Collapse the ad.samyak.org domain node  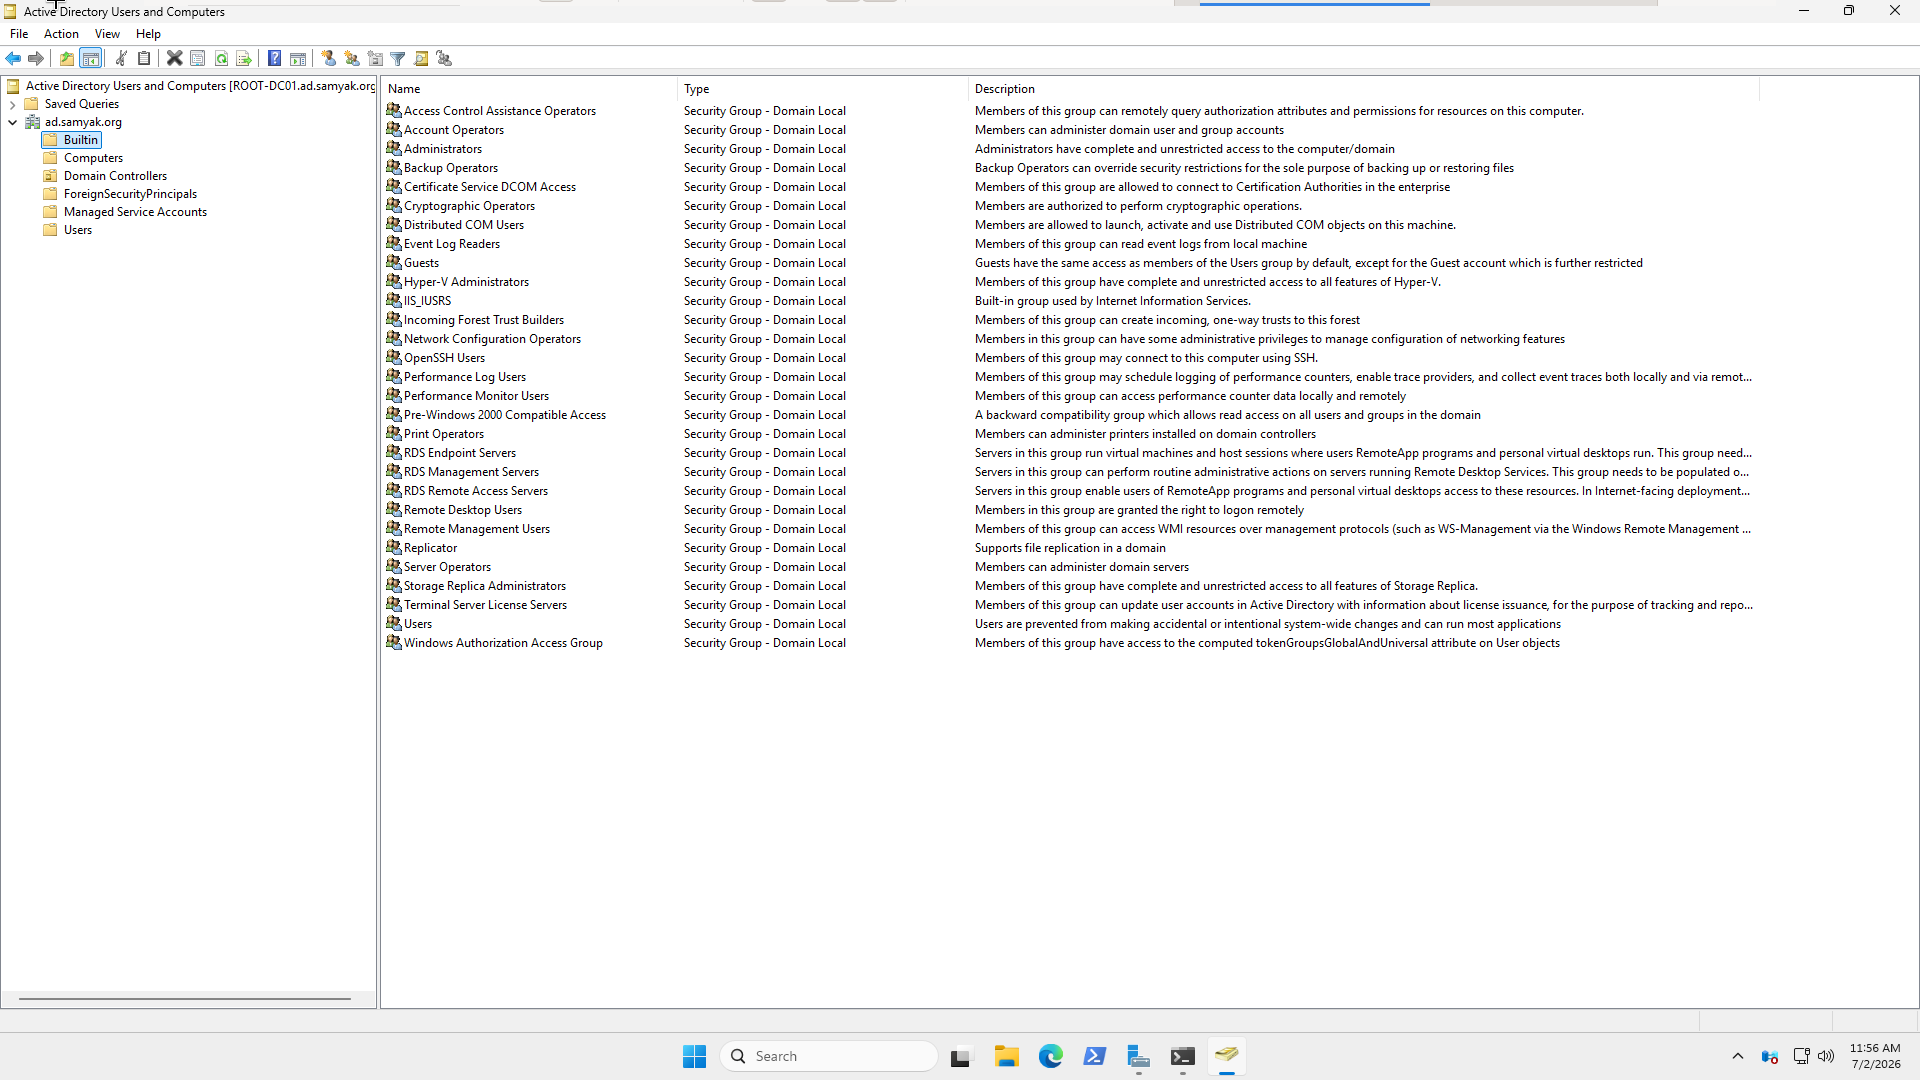click(x=12, y=122)
